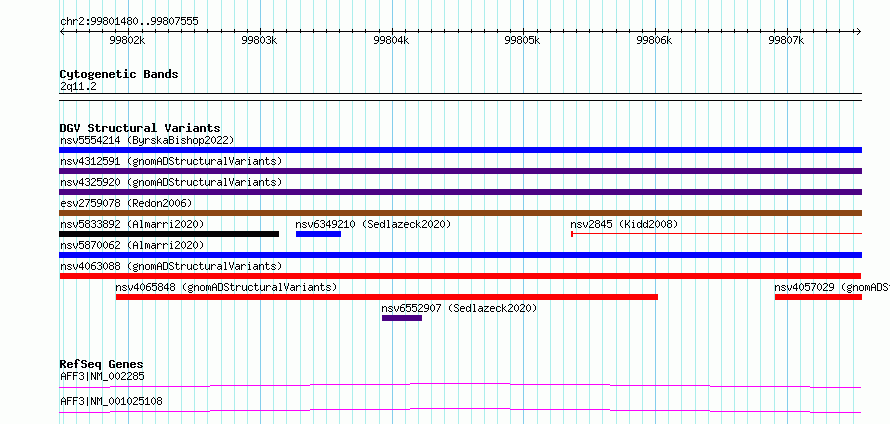Select nsv5833892 (Almarri2020) label

[132, 224]
